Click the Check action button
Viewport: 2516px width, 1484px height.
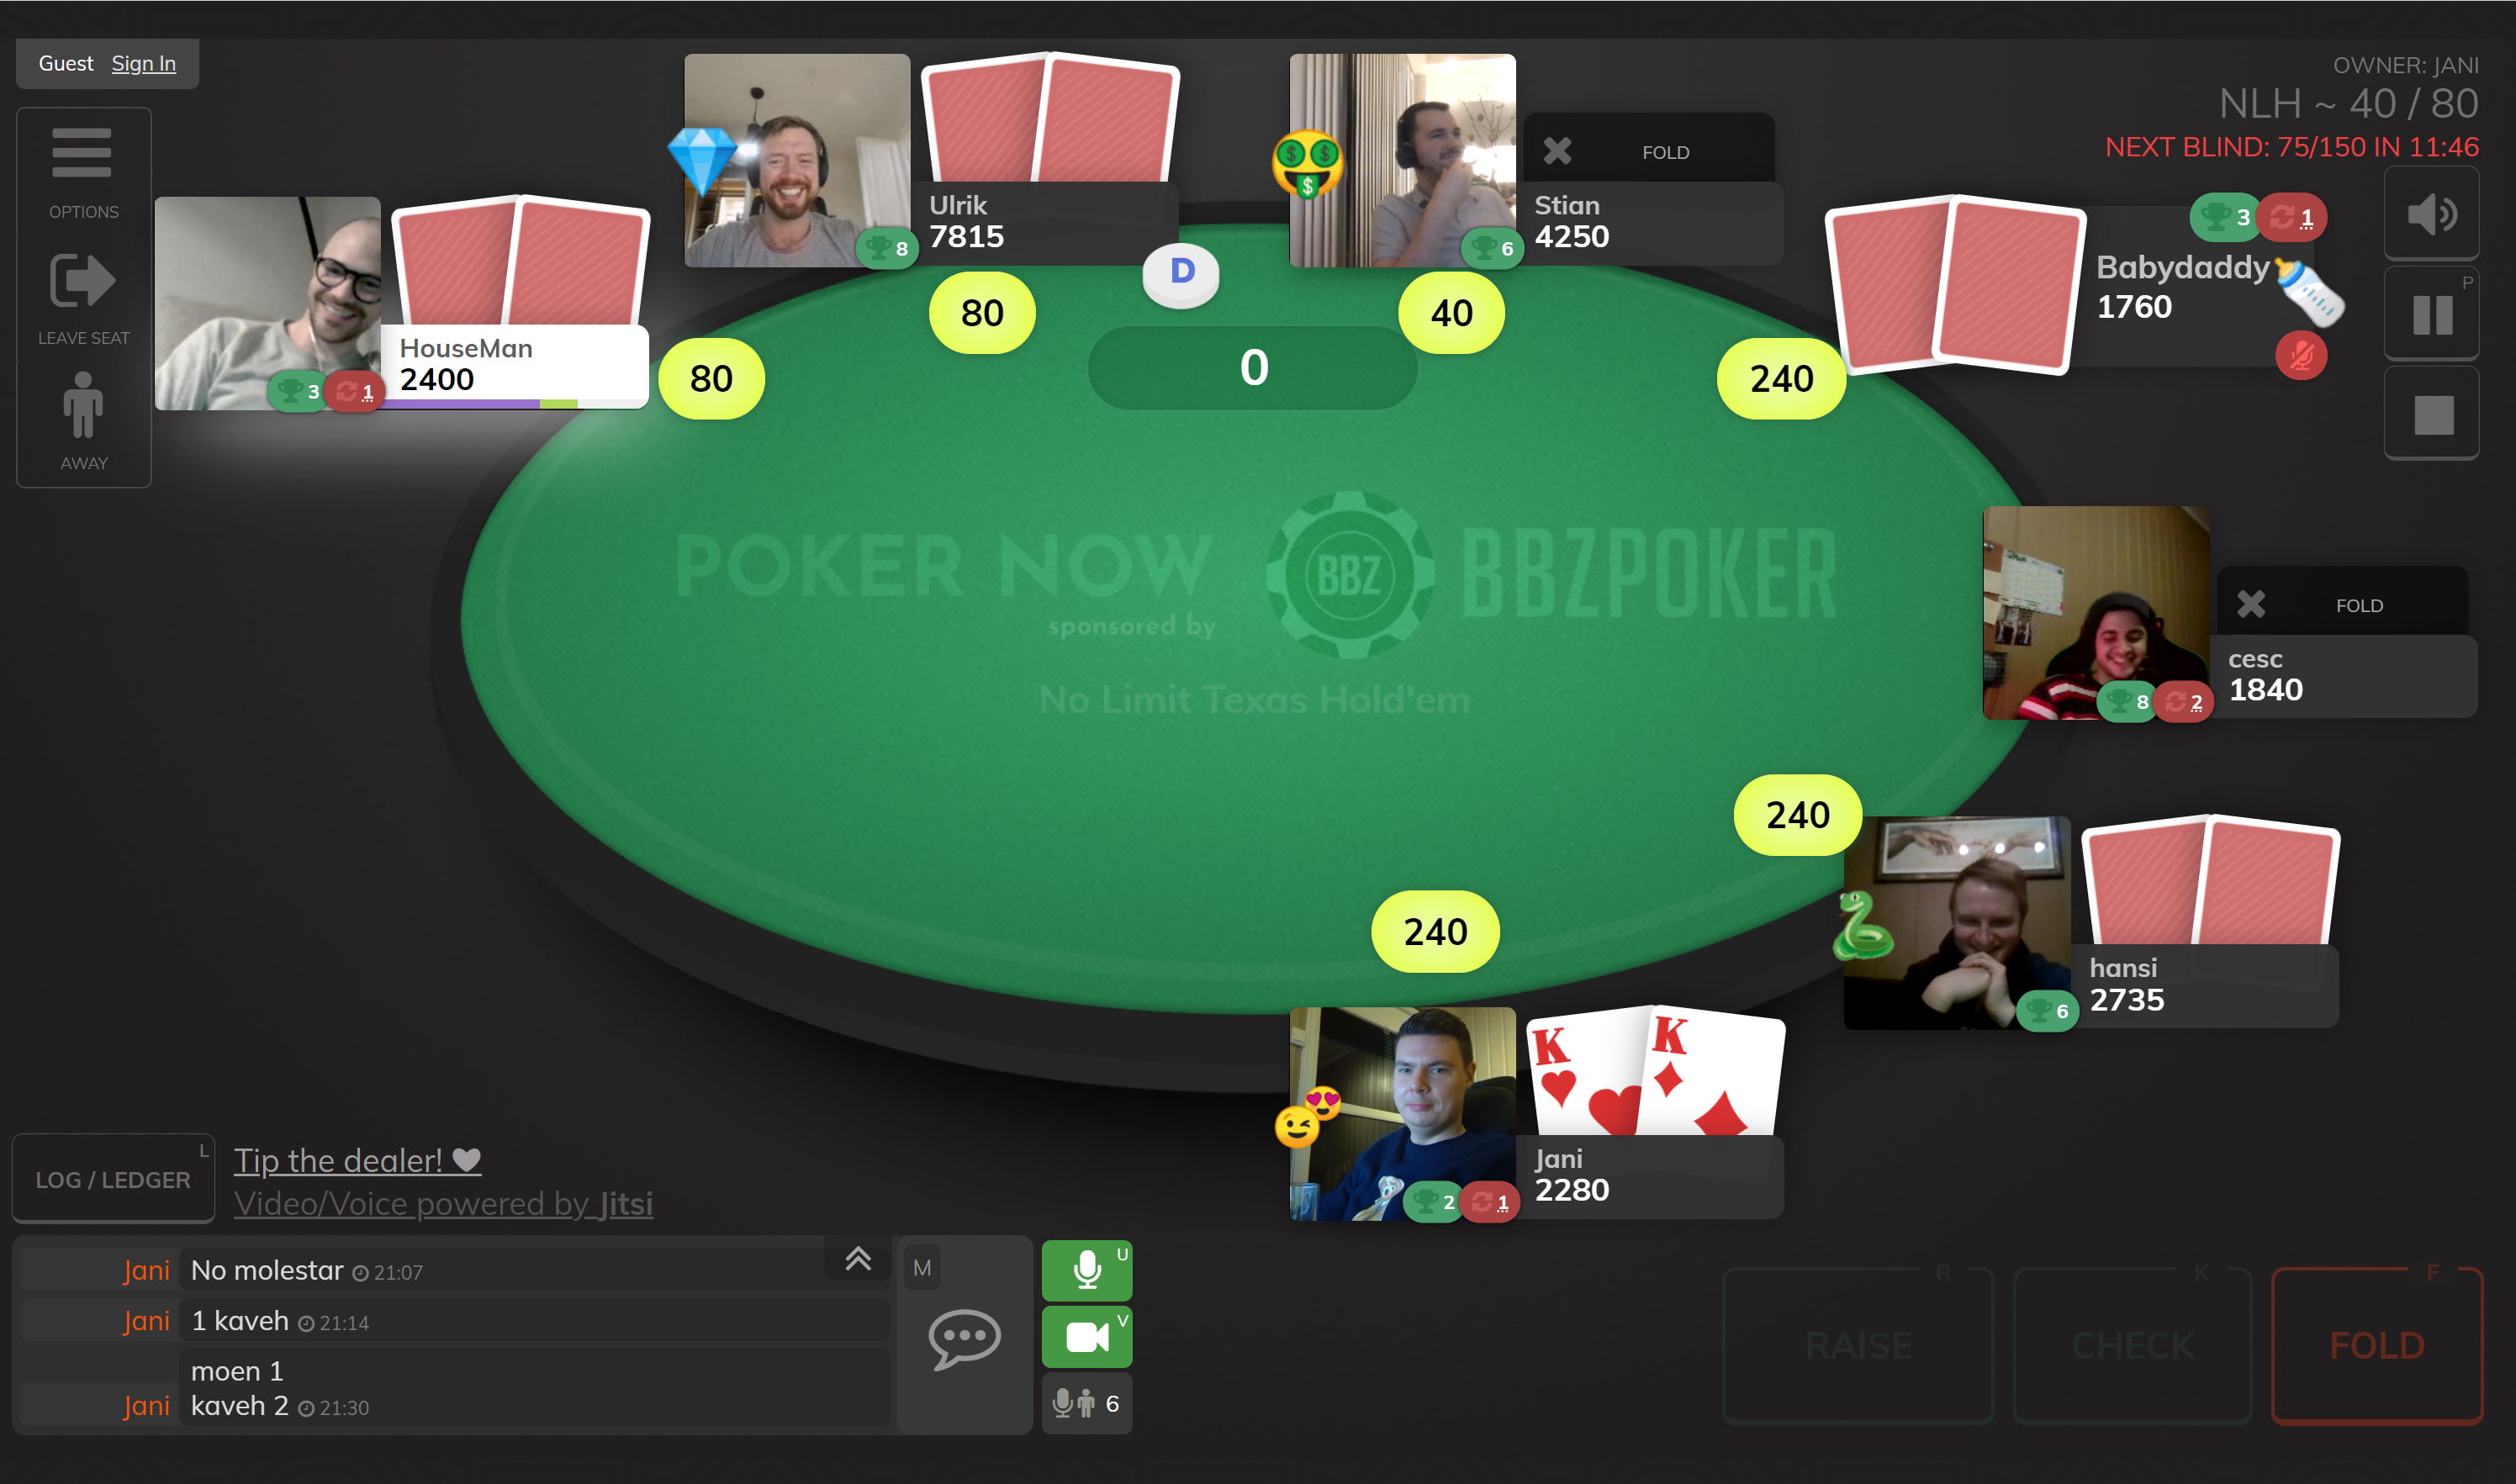pos(2132,1345)
